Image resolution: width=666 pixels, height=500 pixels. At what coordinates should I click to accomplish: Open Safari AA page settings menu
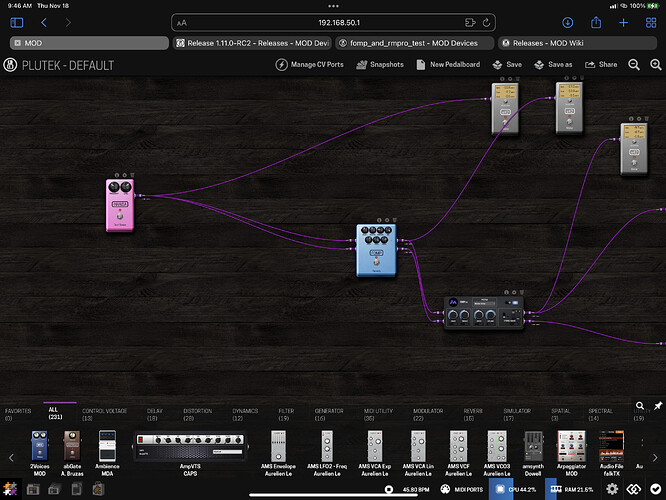tap(182, 23)
